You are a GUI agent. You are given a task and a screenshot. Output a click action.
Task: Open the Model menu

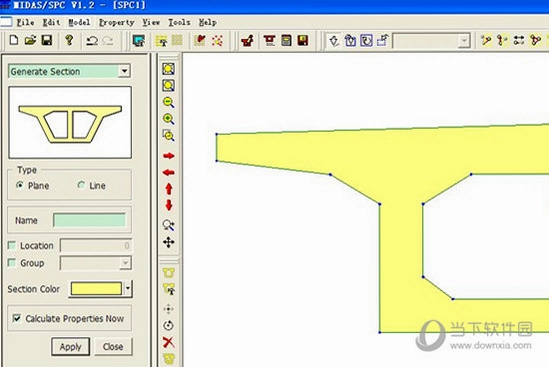click(79, 22)
